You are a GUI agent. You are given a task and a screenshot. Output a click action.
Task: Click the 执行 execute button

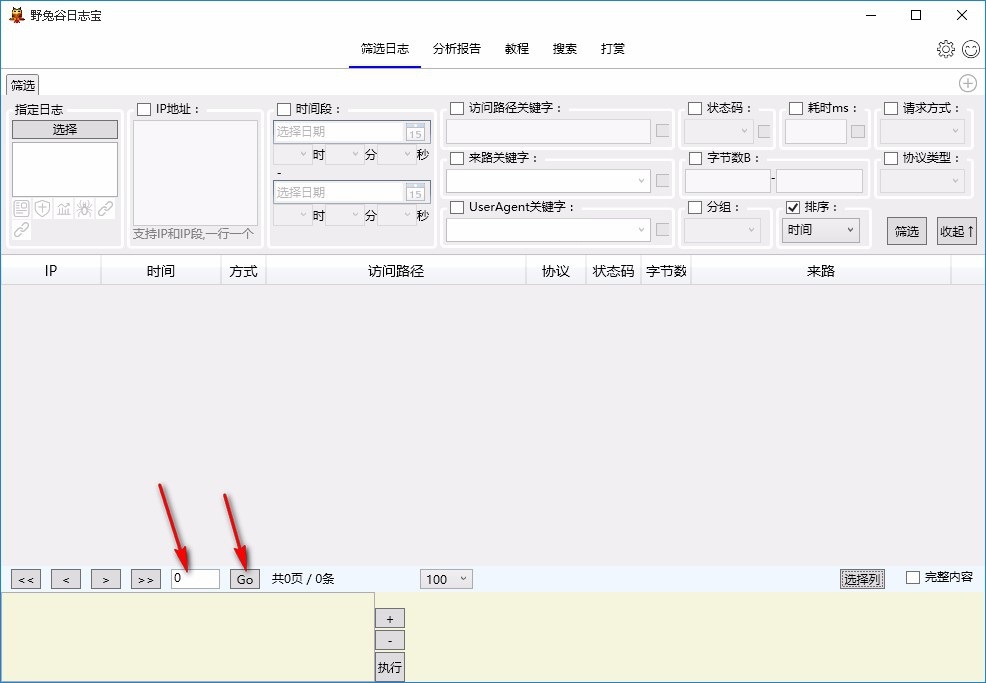(x=390, y=667)
